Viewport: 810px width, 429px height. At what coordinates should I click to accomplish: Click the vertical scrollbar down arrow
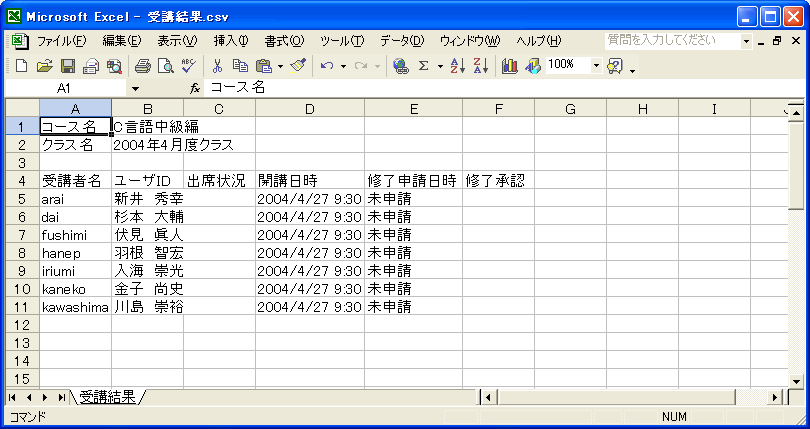[796, 381]
